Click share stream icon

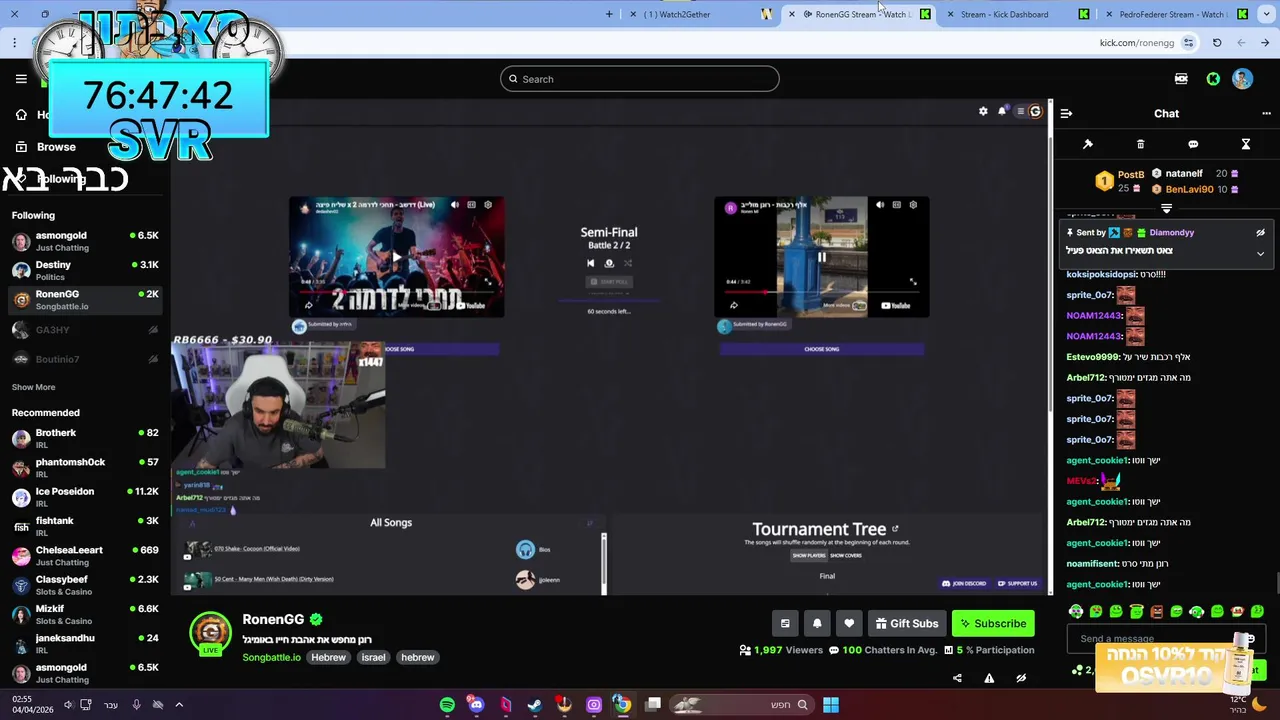pos(957,678)
